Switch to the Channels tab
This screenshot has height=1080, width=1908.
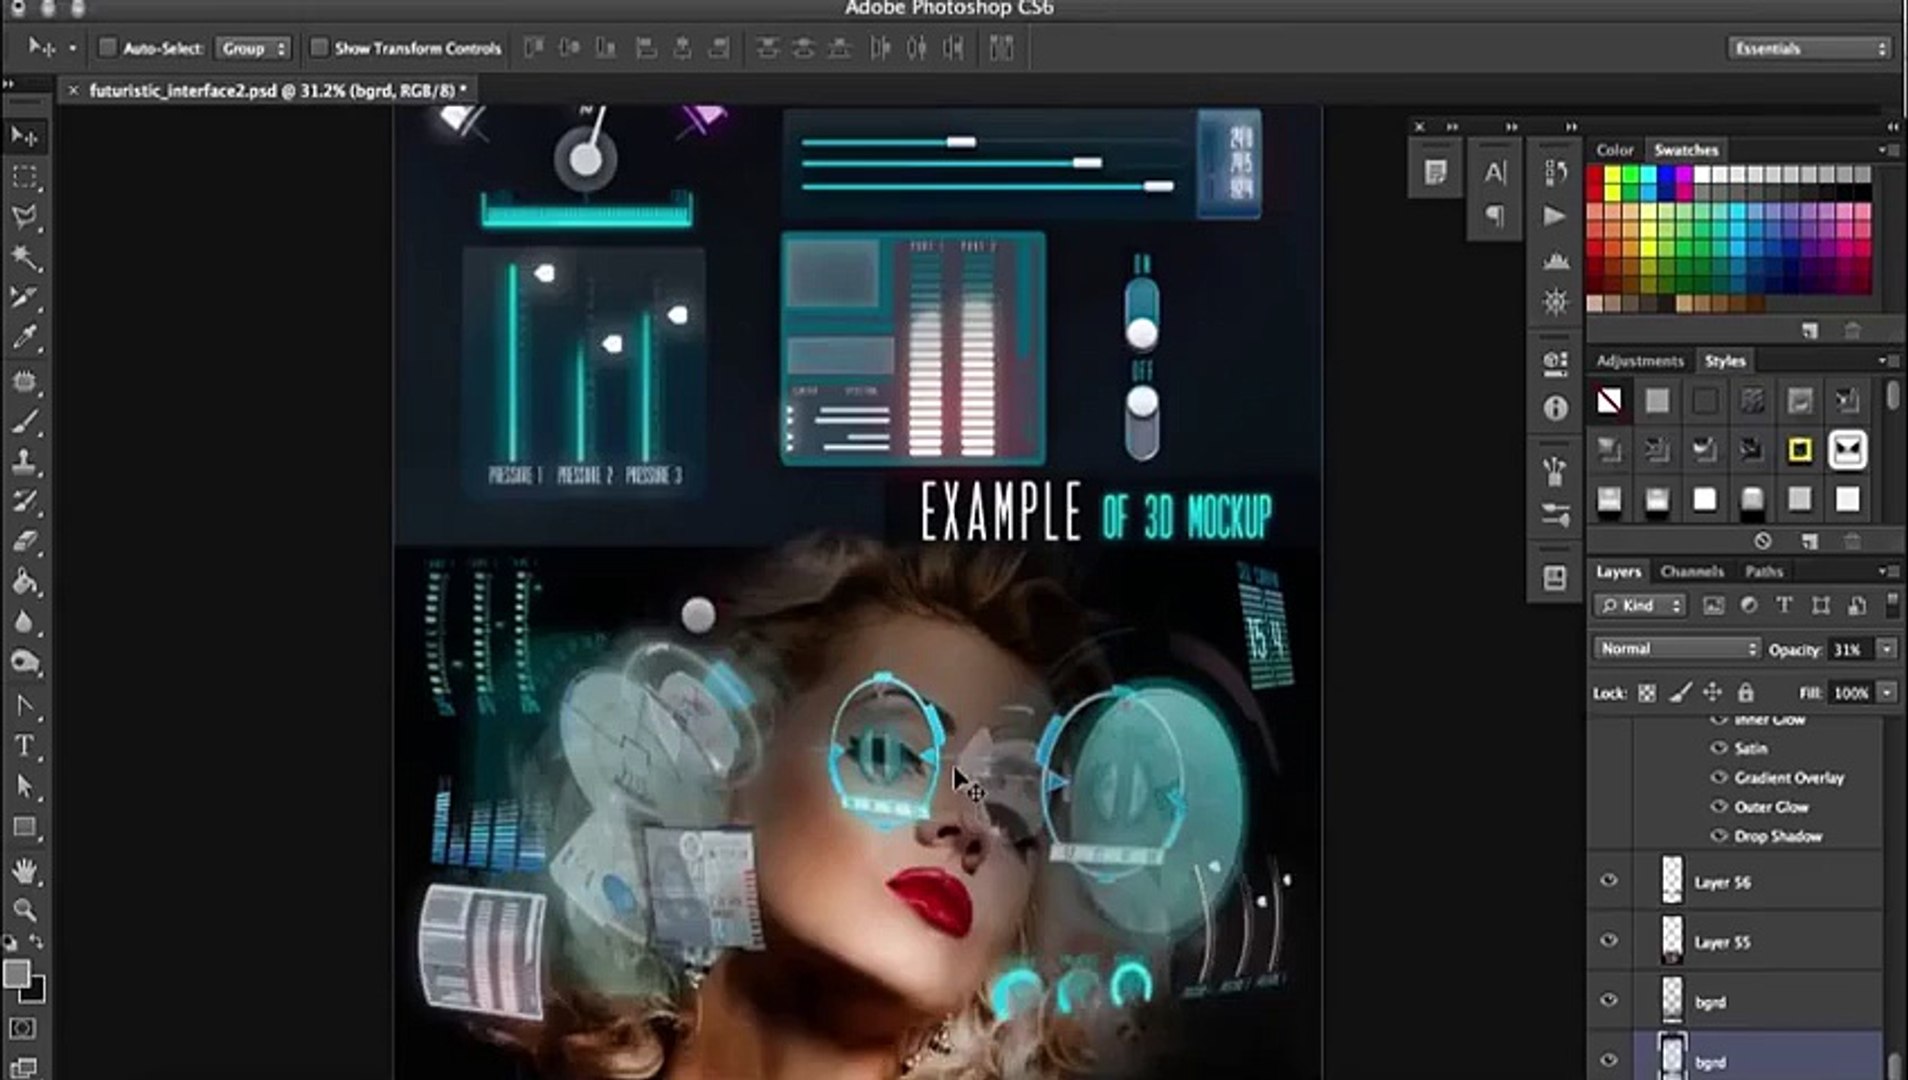[1691, 571]
